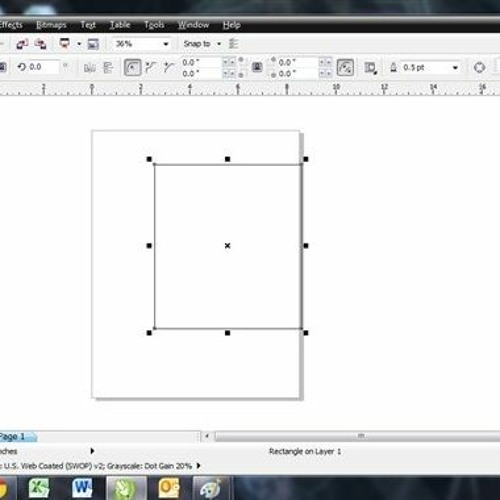This screenshot has height=500, width=500.
Task: Click the bottom-left corner radius field
Action: point(201,73)
